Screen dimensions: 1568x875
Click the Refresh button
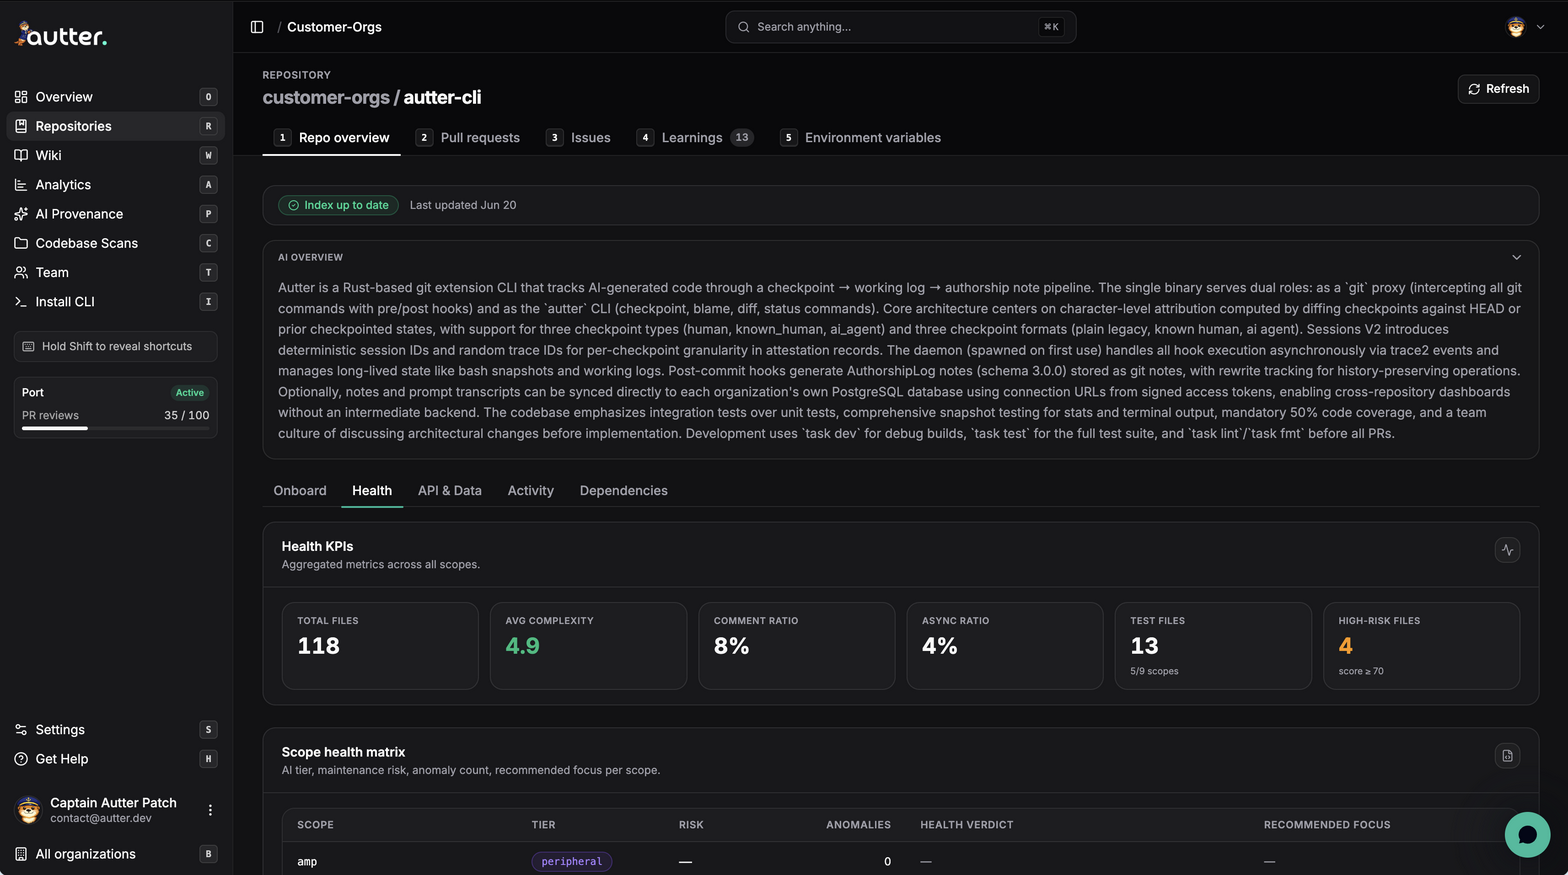(1498, 89)
